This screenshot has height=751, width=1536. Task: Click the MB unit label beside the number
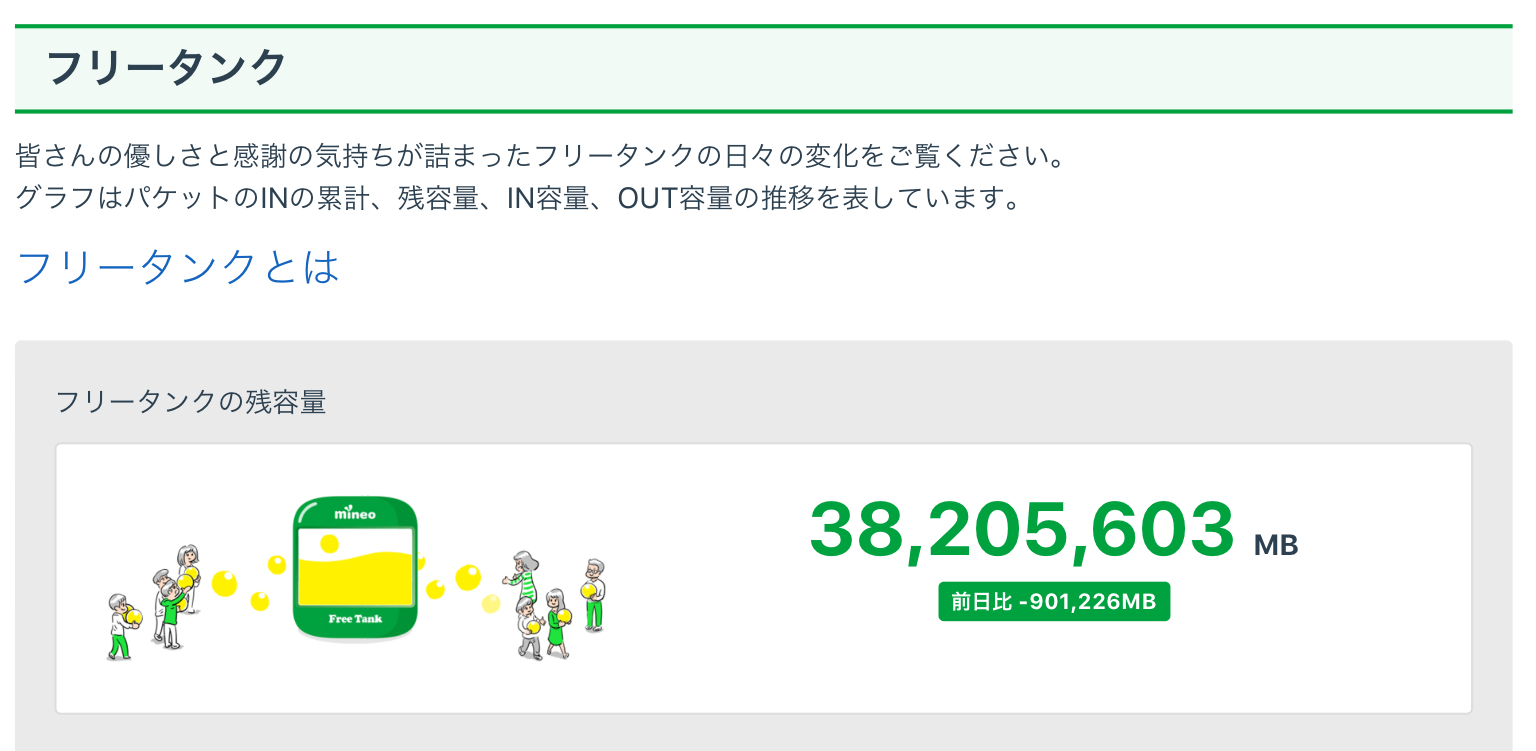click(1275, 546)
